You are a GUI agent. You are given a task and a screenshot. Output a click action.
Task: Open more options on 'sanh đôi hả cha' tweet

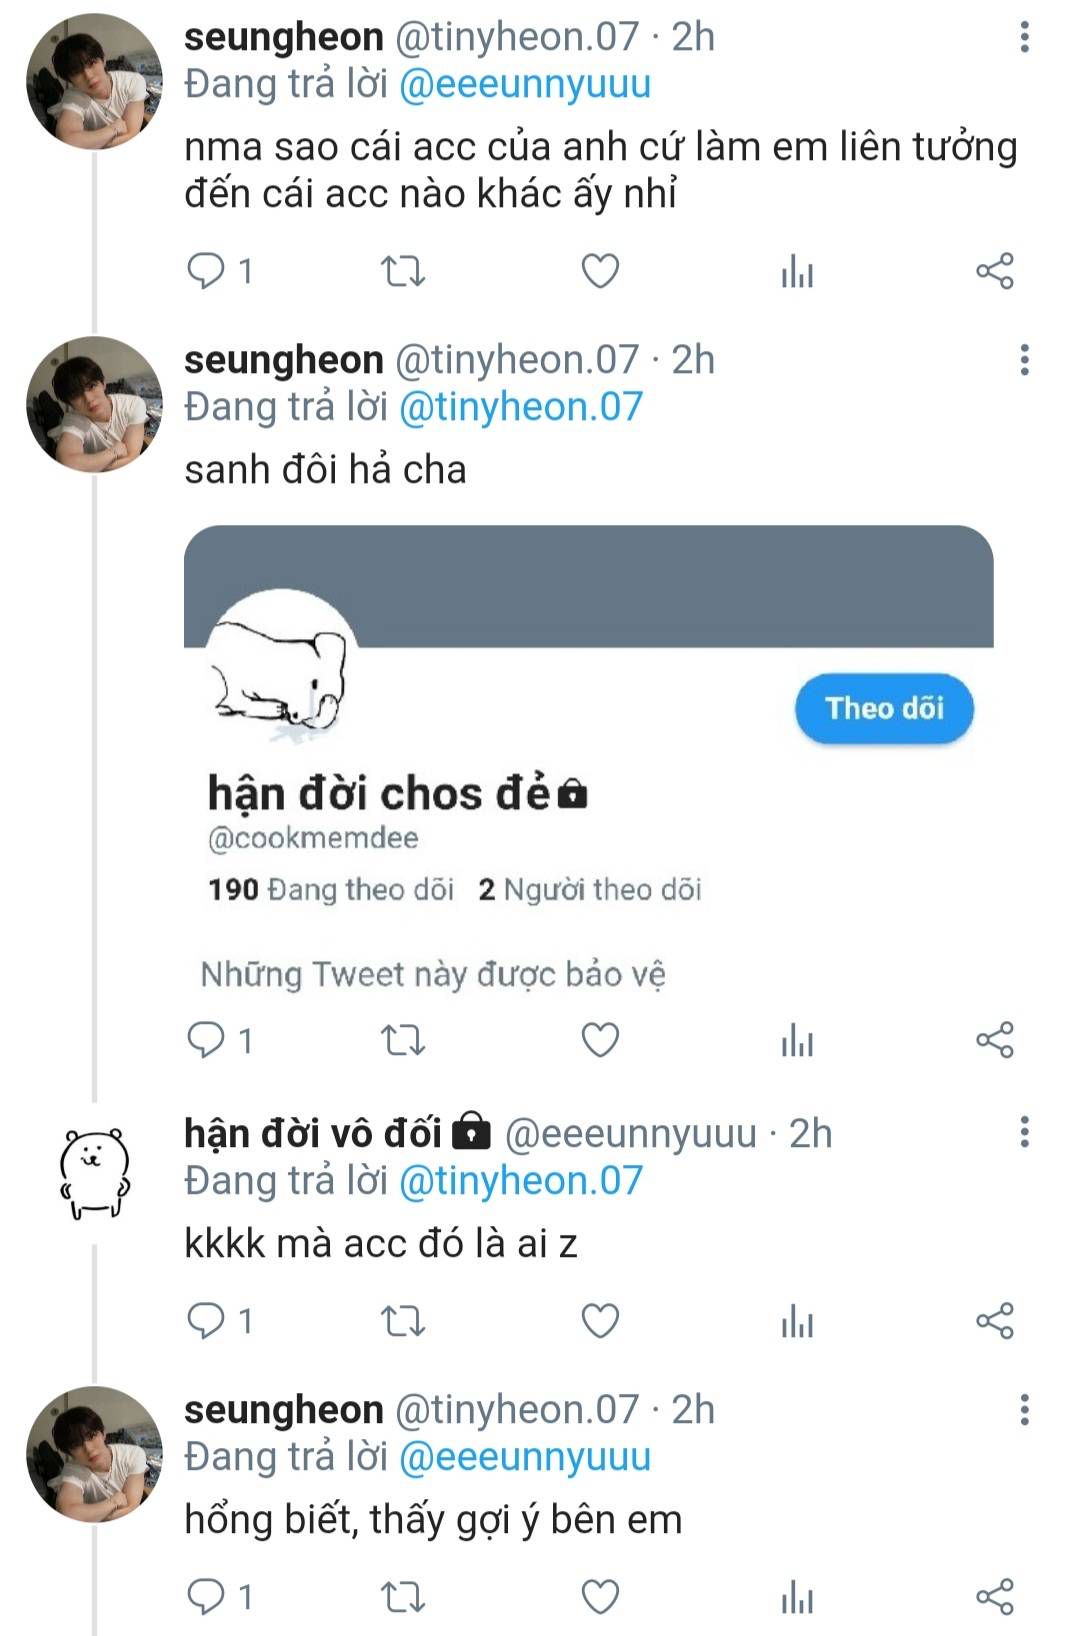(1024, 360)
